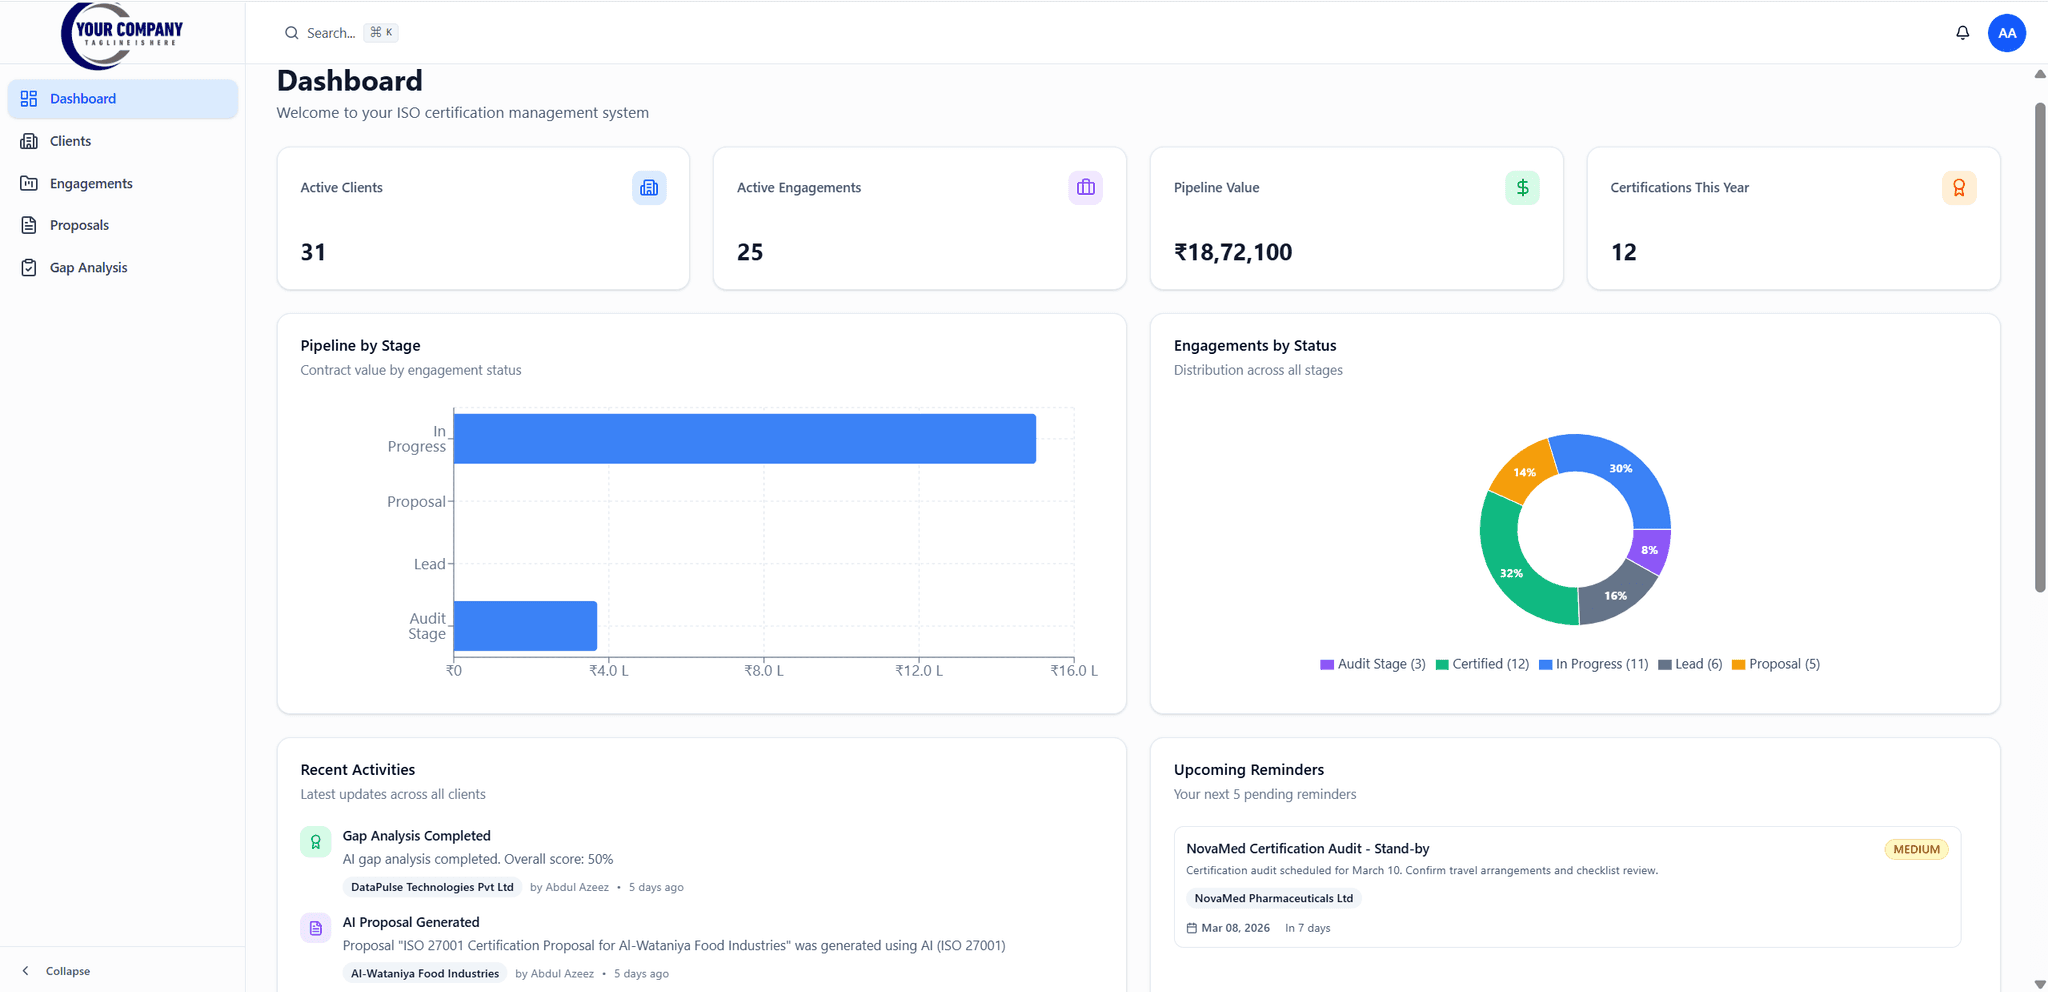
Task: Open the AI Proposal Generated activity
Action: pos(411,922)
